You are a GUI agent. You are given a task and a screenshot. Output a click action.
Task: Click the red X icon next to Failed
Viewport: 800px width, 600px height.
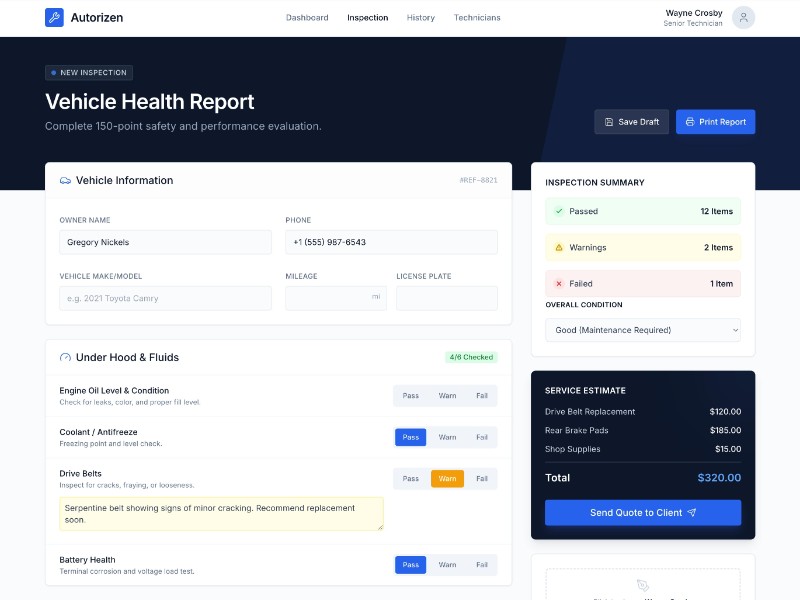tap(558, 283)
